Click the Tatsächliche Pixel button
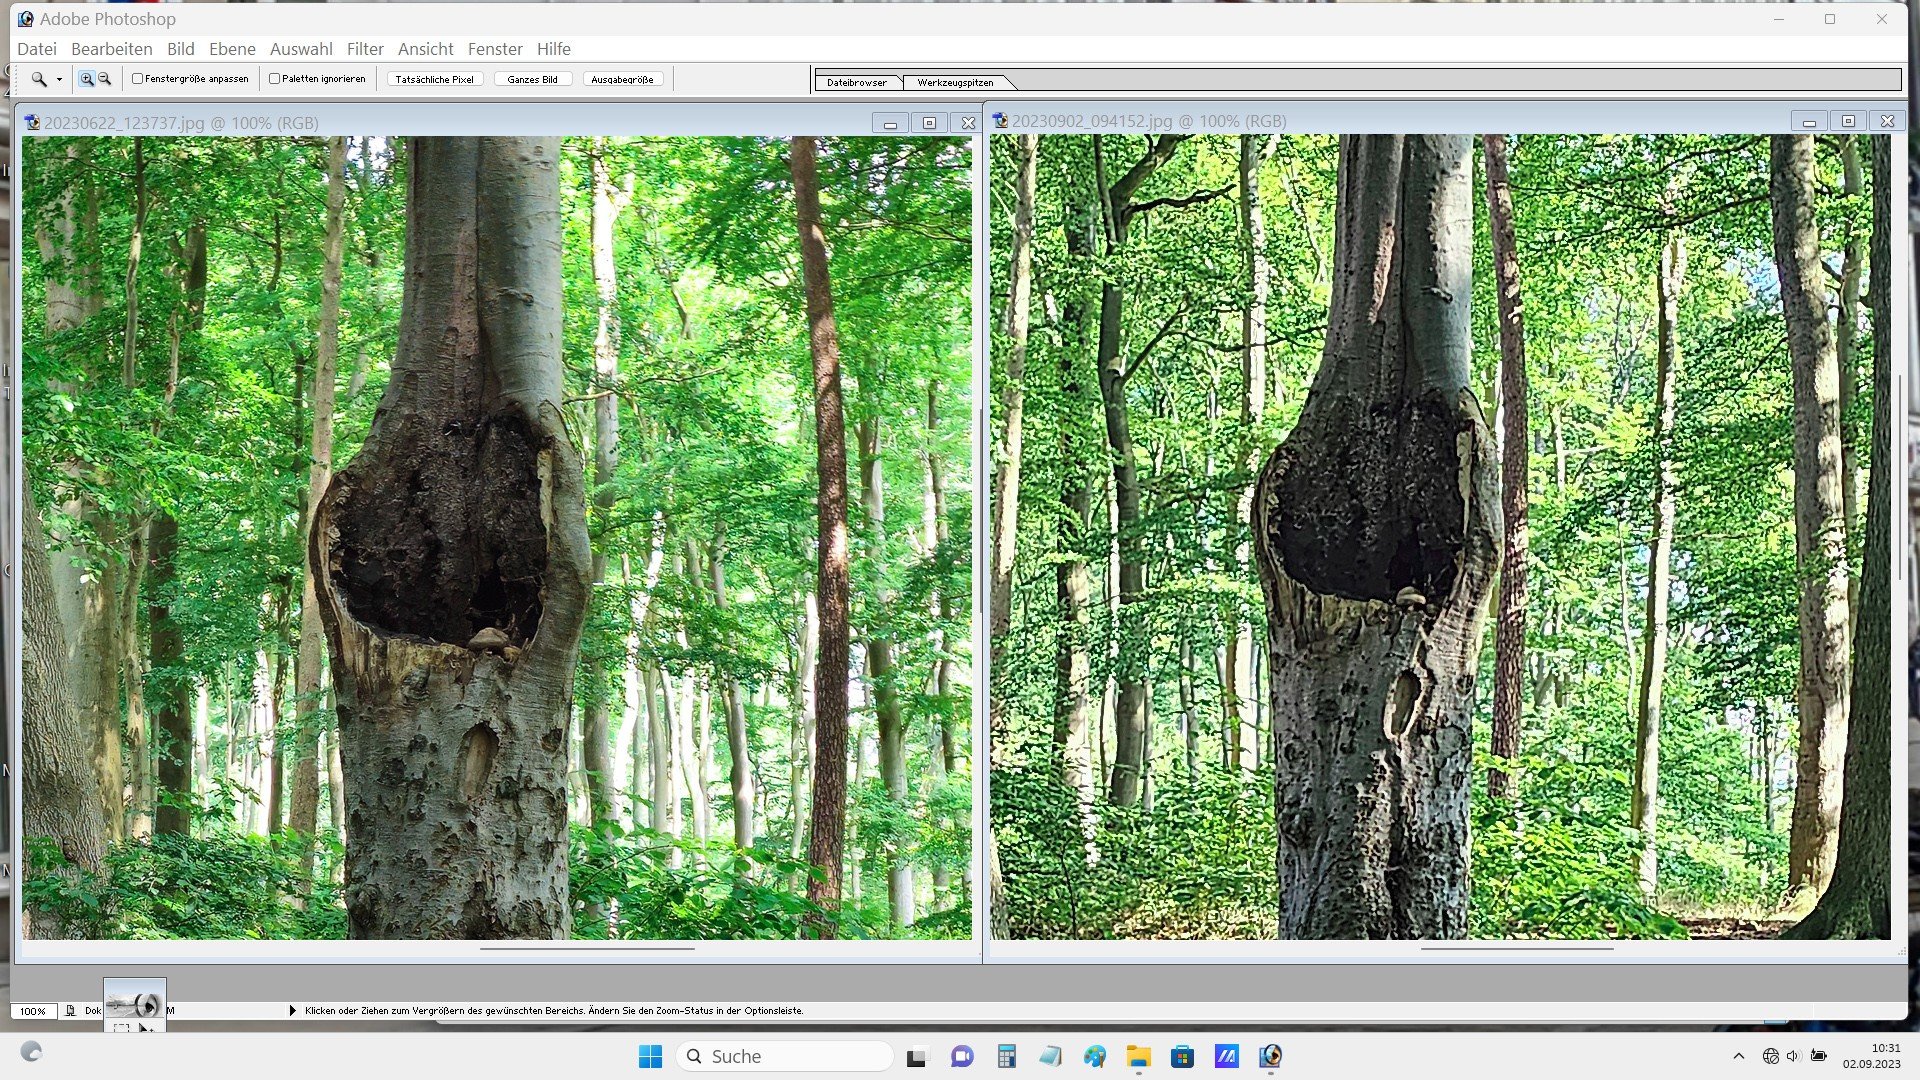The height and width of the screenshot is (1080, 1920). tap(434, 79)
